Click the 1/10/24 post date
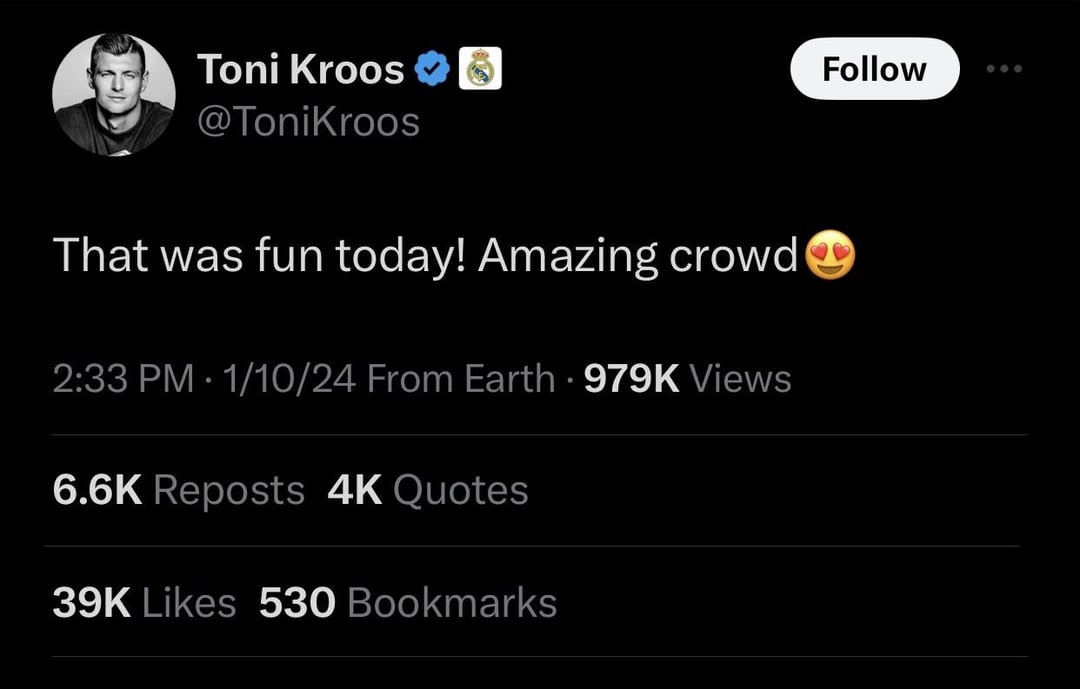This screenshot has width=1080, height=689. click(290, 379)
